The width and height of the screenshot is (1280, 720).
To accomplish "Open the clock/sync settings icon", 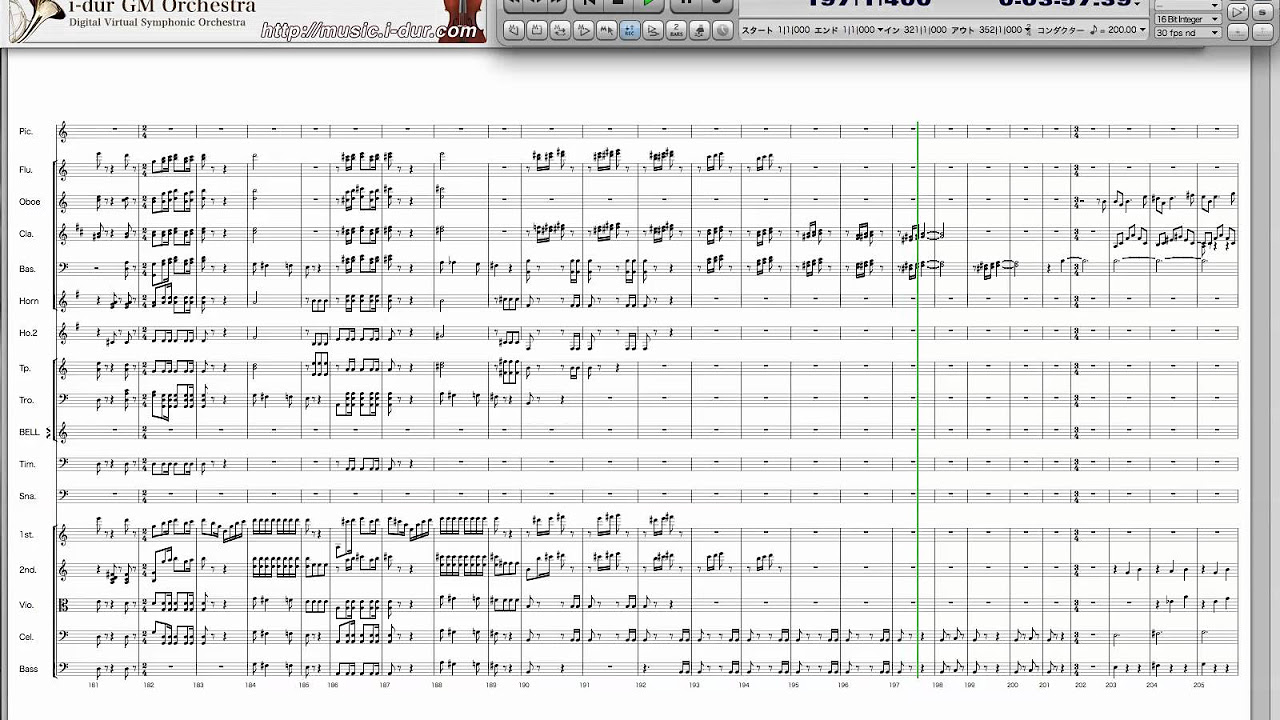I will 722,30.
